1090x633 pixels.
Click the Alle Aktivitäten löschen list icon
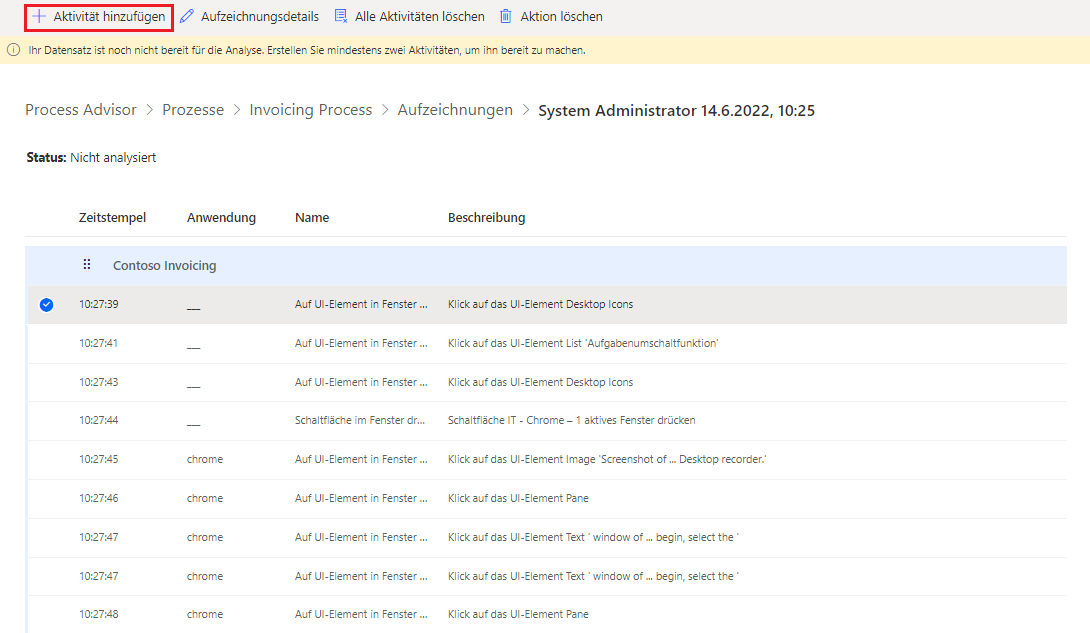[x=341, y=17]
